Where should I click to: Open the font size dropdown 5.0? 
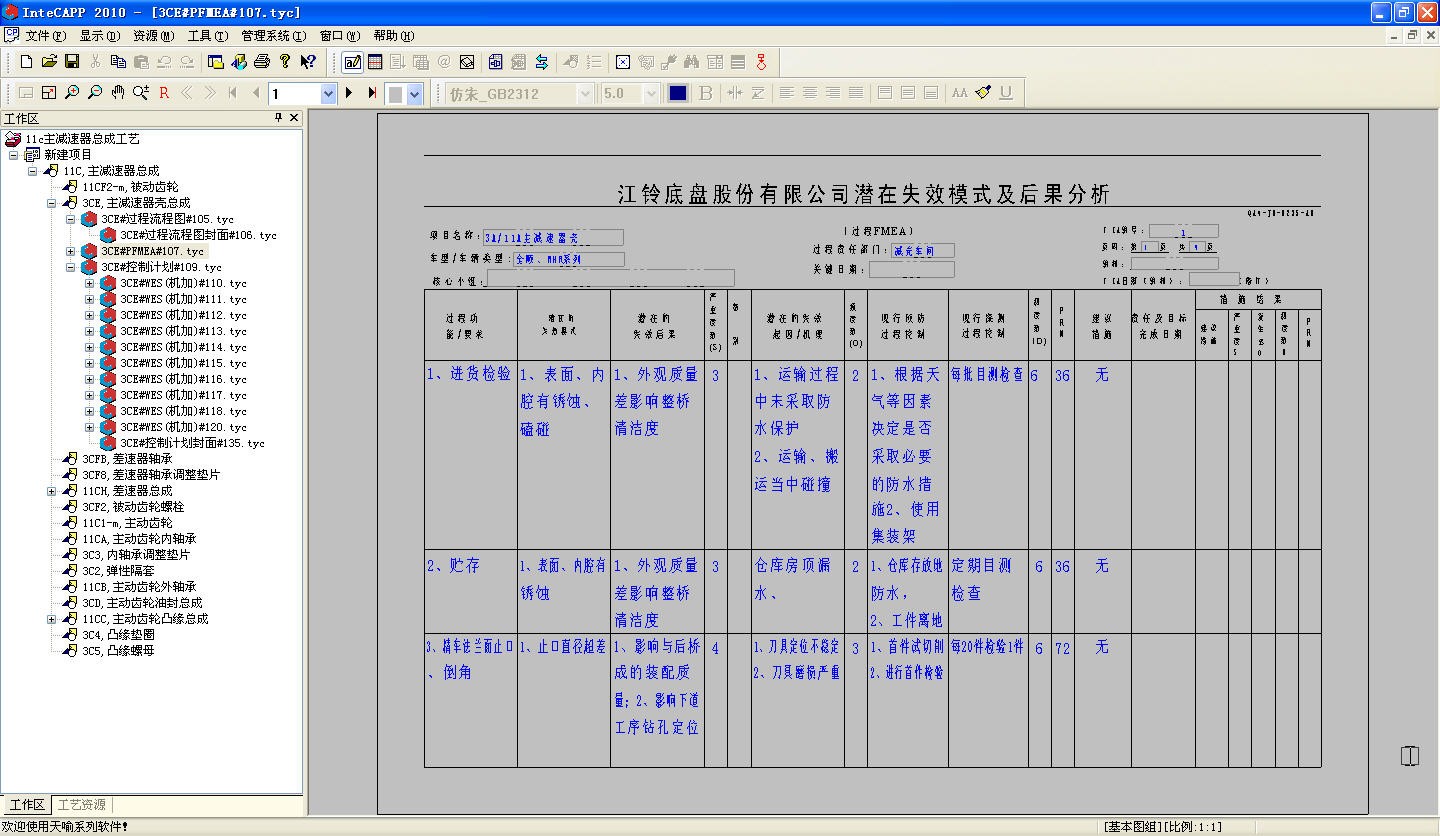(x=651, y=93)
